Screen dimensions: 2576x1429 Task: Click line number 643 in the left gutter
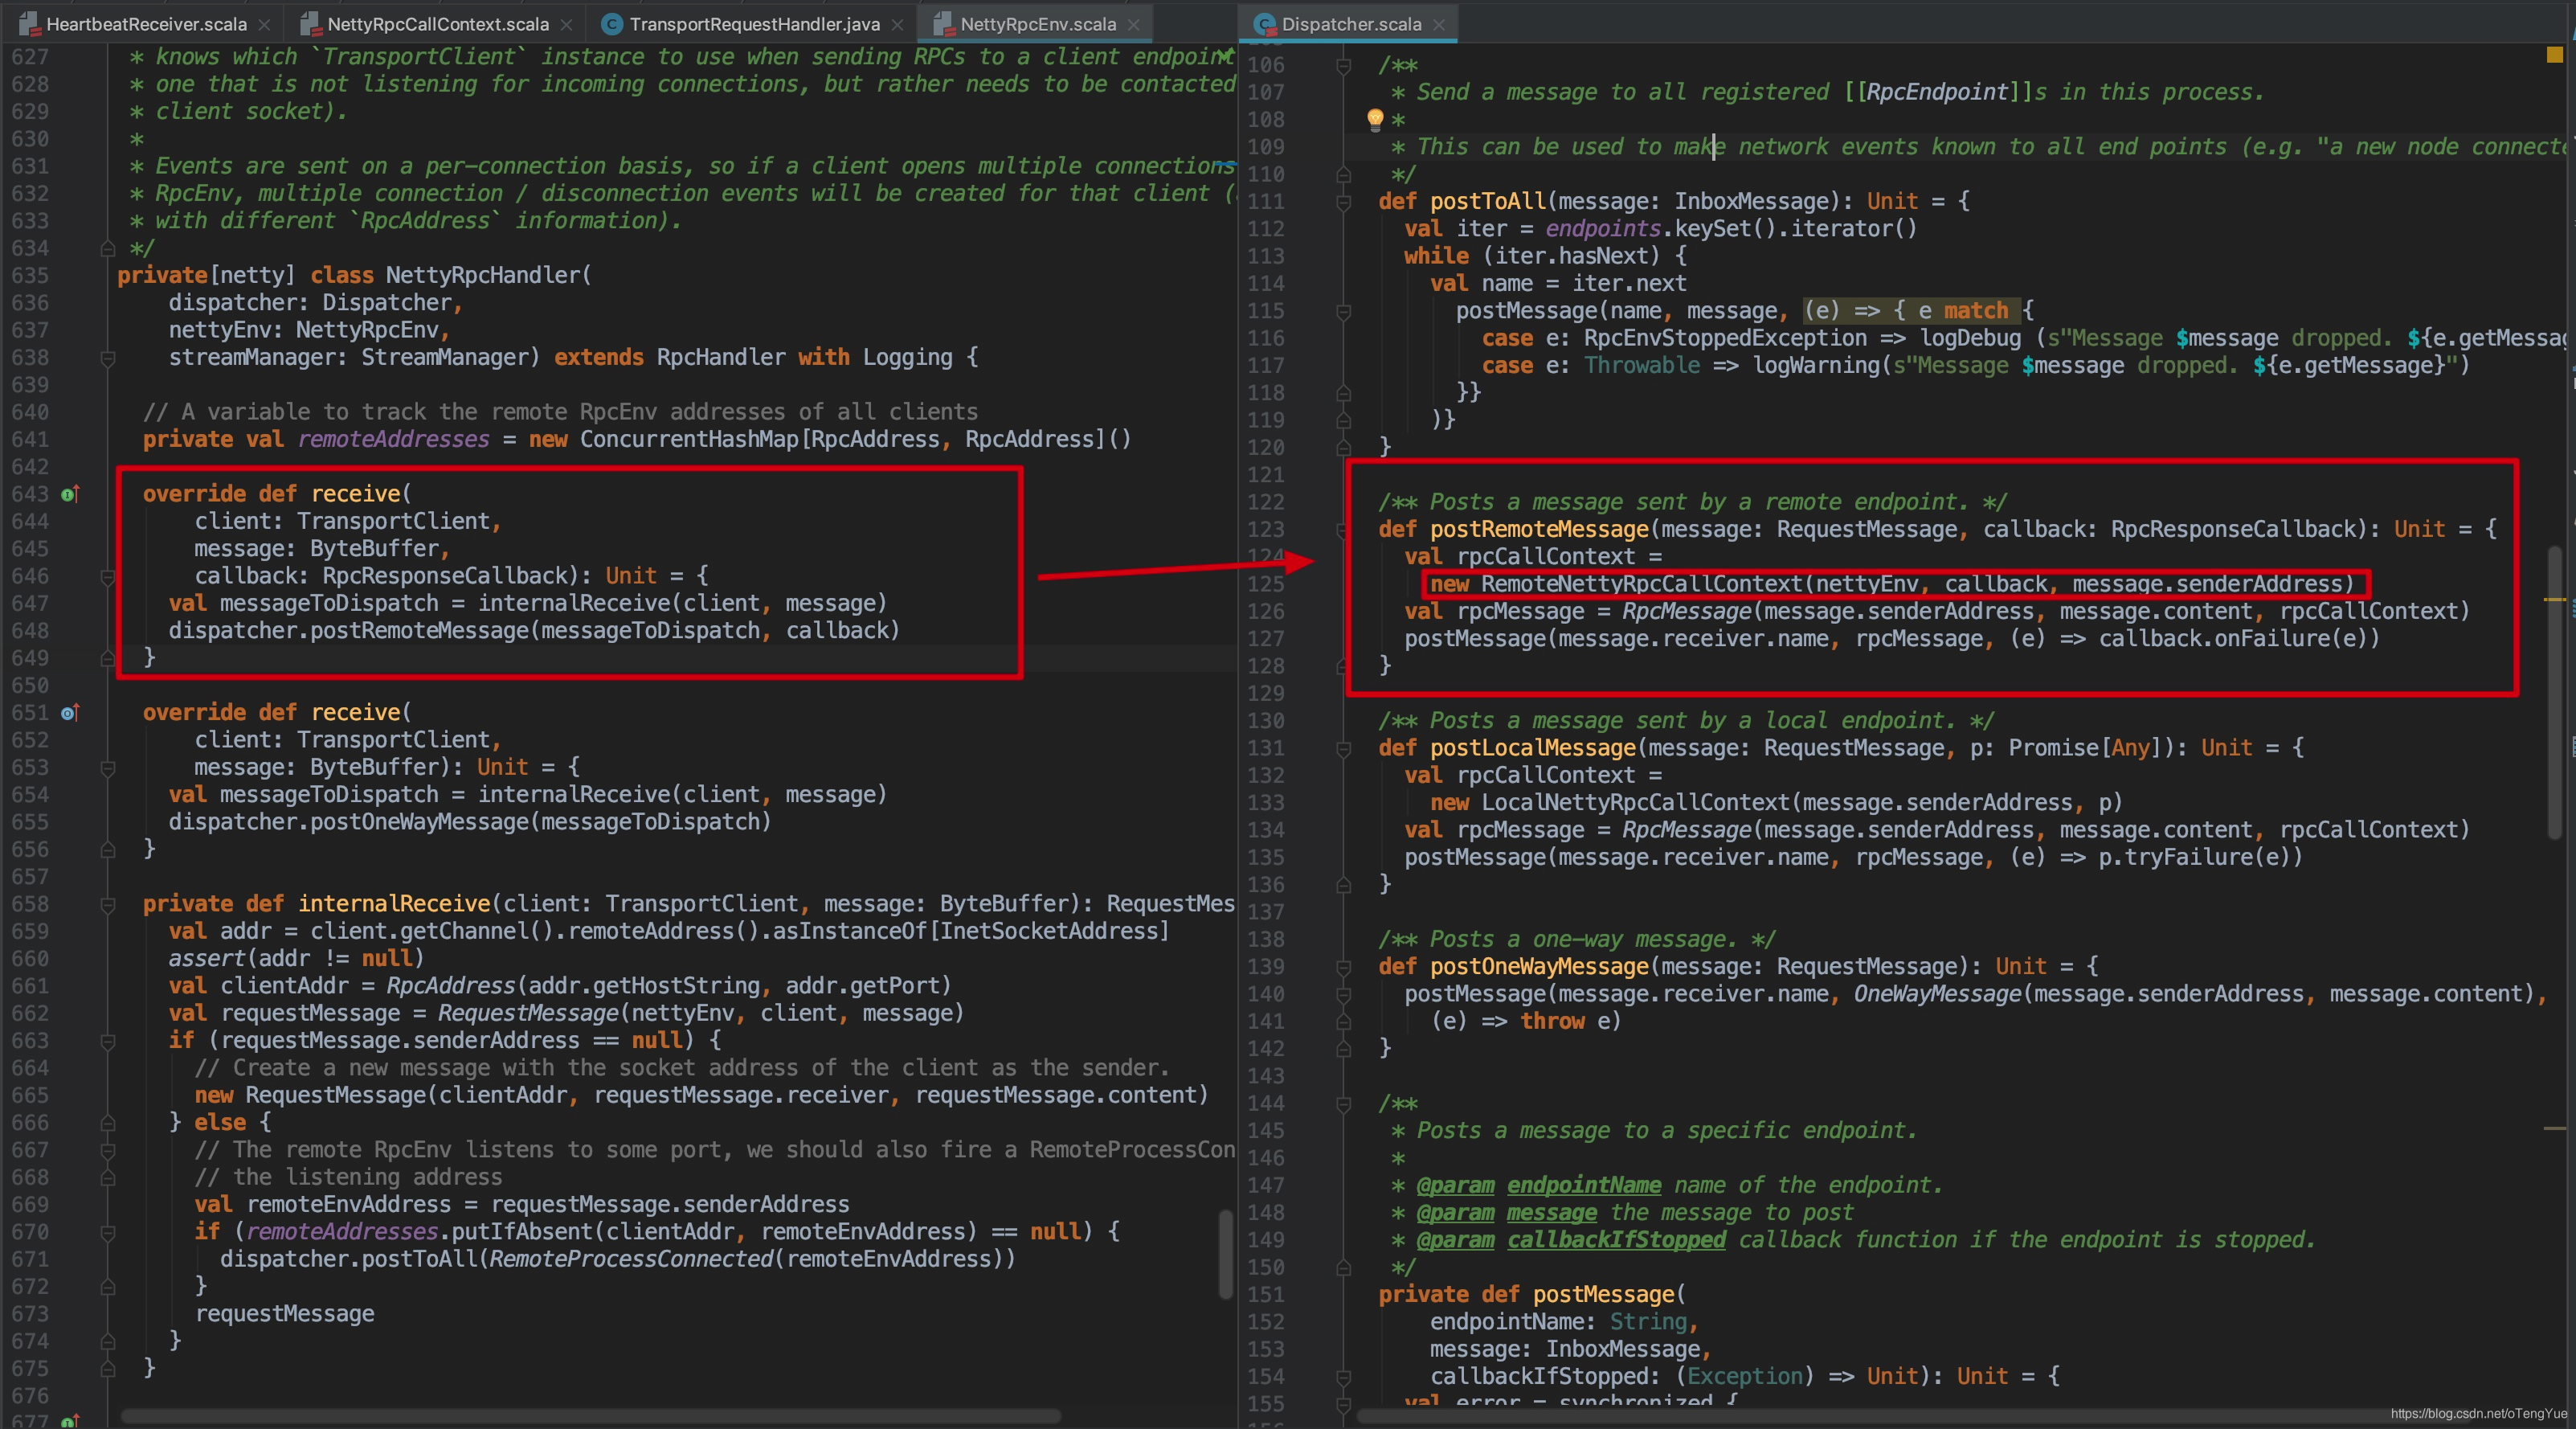(x=30, y=494)
